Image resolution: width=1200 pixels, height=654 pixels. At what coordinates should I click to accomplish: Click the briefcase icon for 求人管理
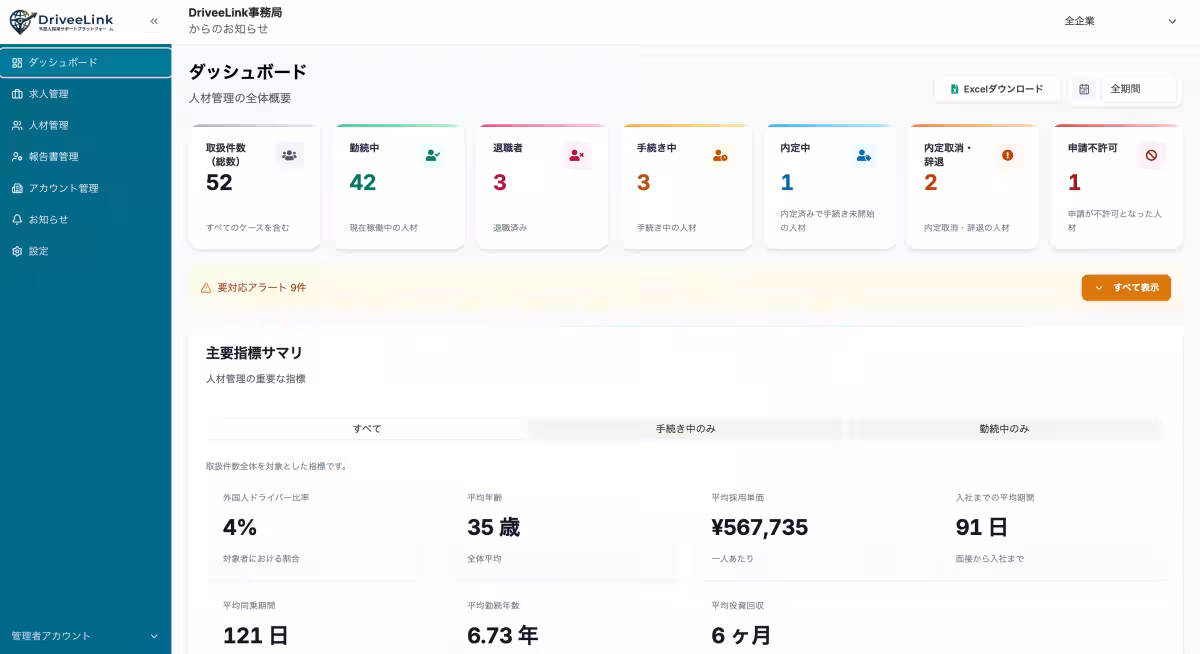pyautogui.click(x=17, y=94)
